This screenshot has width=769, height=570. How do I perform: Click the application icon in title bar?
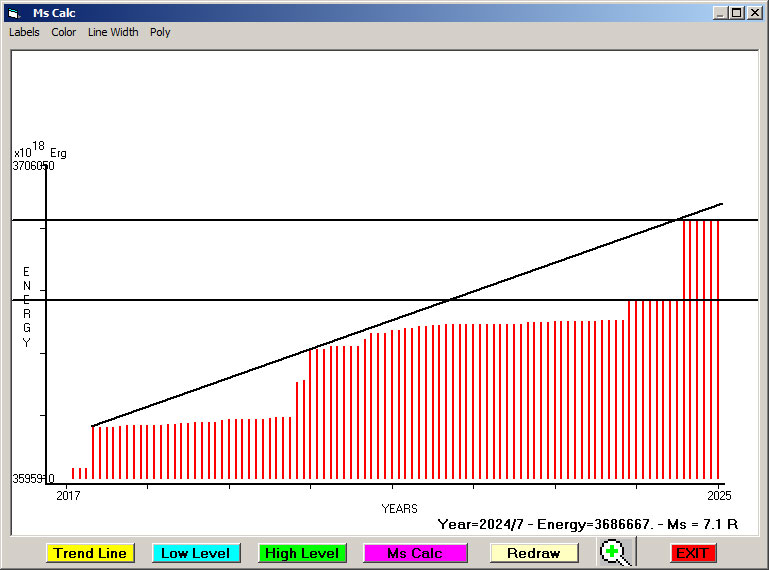tap(14, 13)
